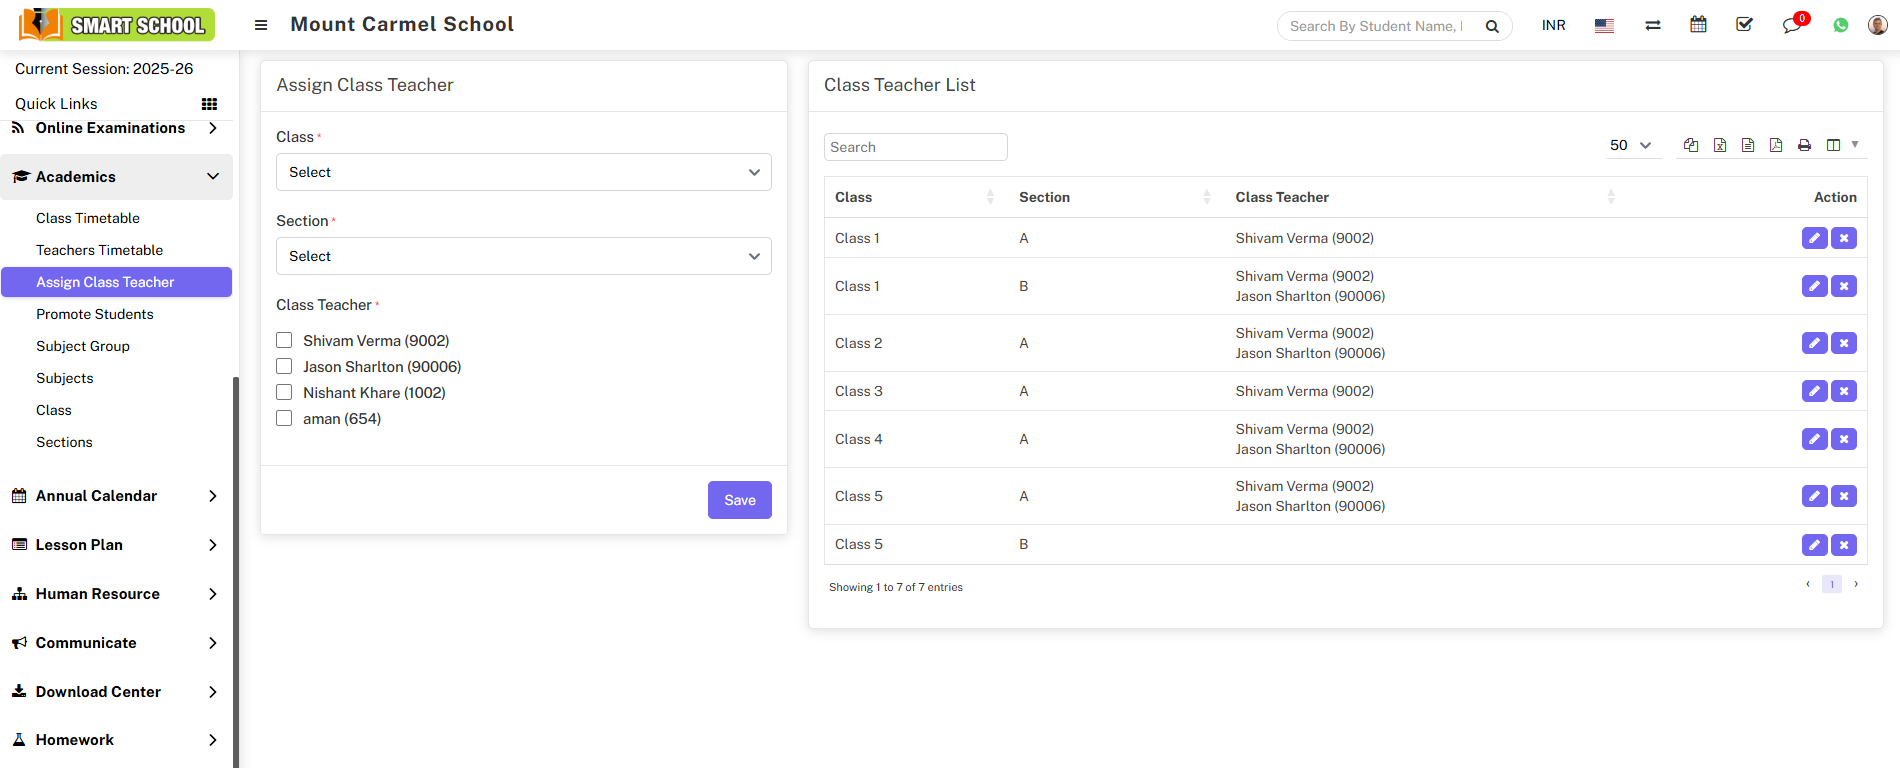Sort by Section column header
The width and height of the screenshot is (1900, 768).
pyautogui.click(x=1116, y=197)
